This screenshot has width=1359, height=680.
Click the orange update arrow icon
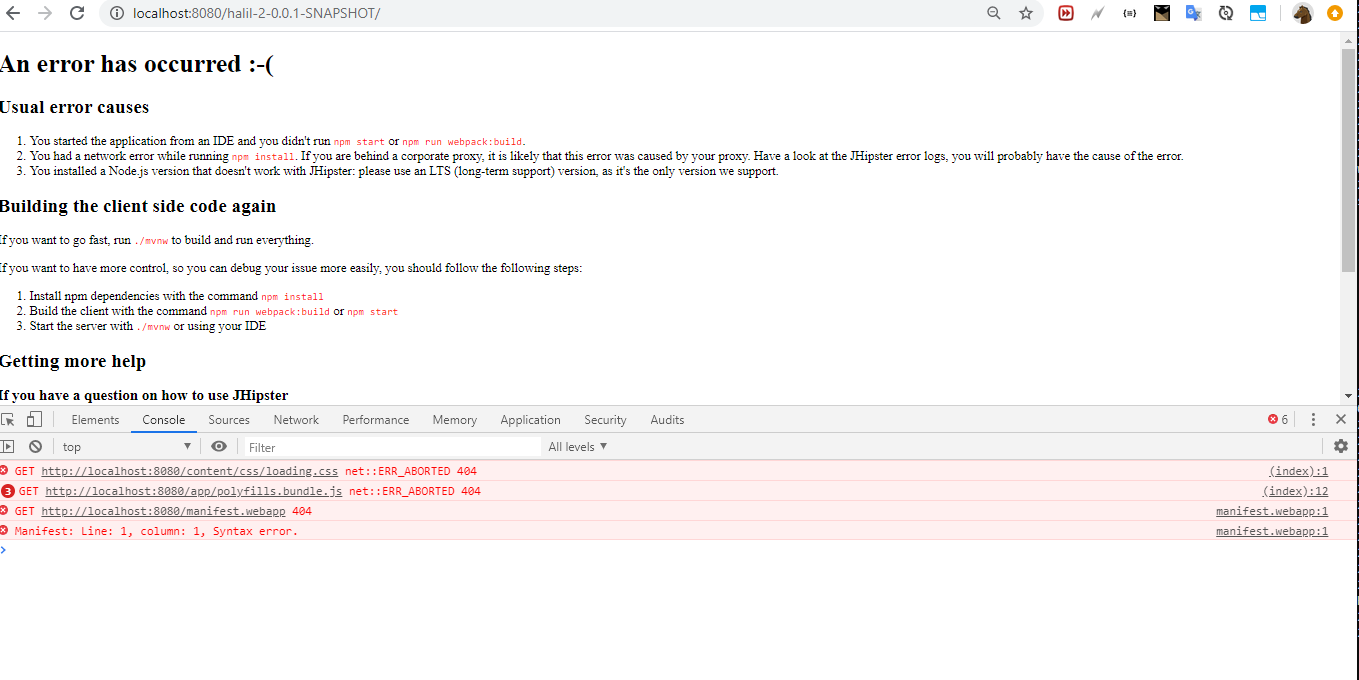coord(1335,13)
